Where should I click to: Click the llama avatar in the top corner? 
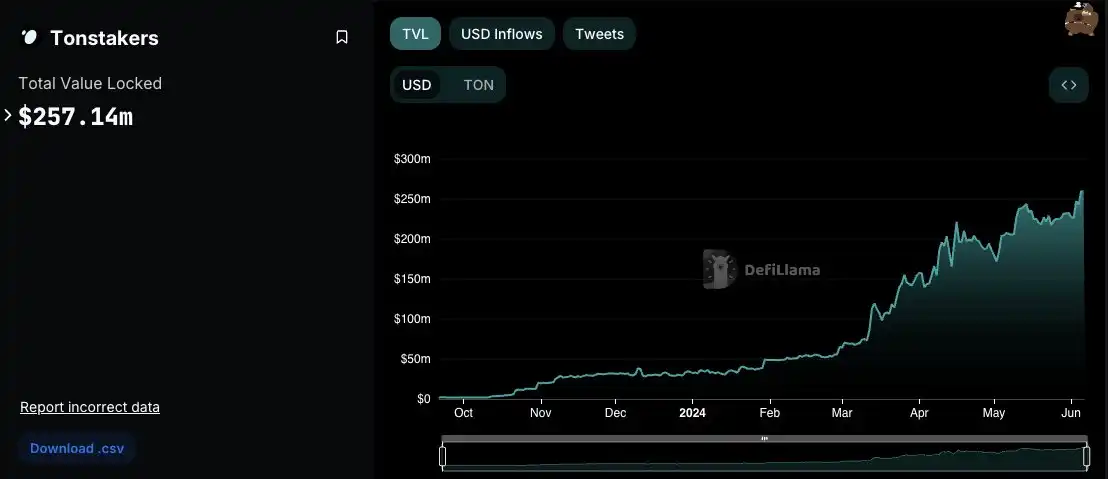coord(1081,19)
